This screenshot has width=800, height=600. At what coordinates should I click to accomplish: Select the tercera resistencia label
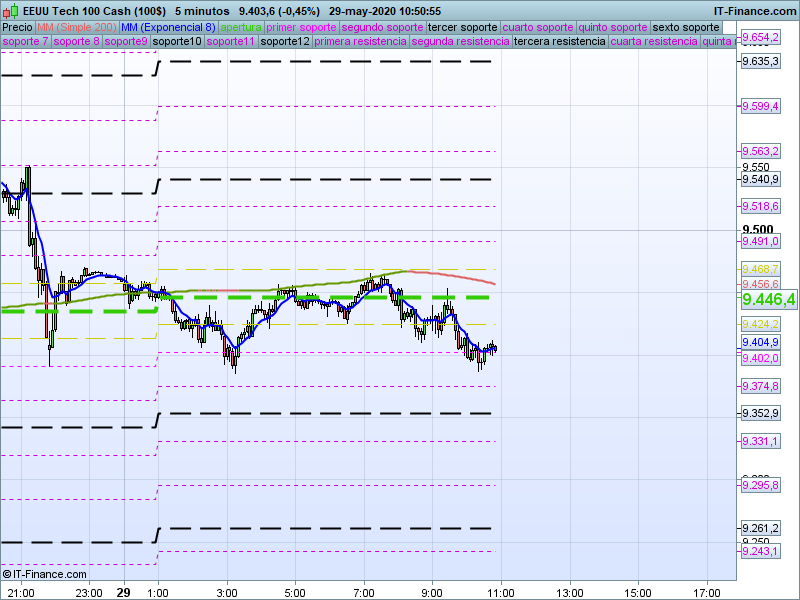[x=559, y=42]
